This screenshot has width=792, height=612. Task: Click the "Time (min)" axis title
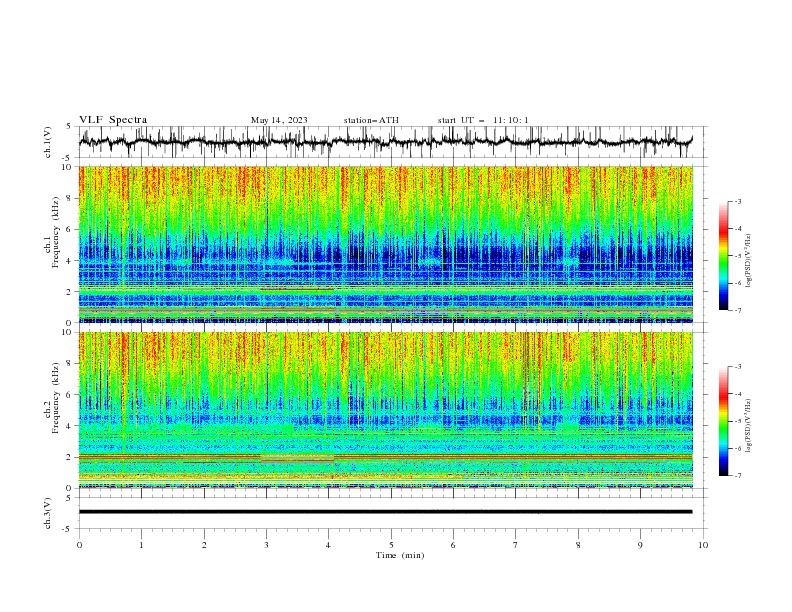click(400, 555)
